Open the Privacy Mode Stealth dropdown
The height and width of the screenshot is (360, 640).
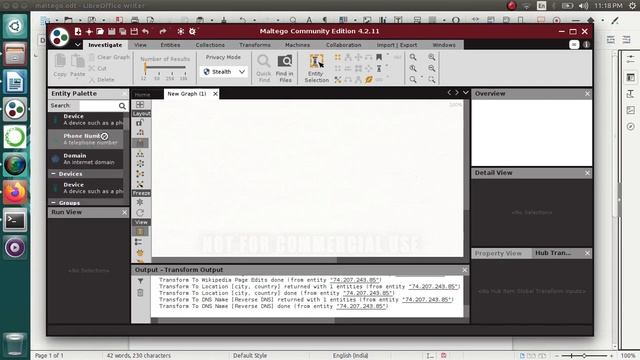224,72
